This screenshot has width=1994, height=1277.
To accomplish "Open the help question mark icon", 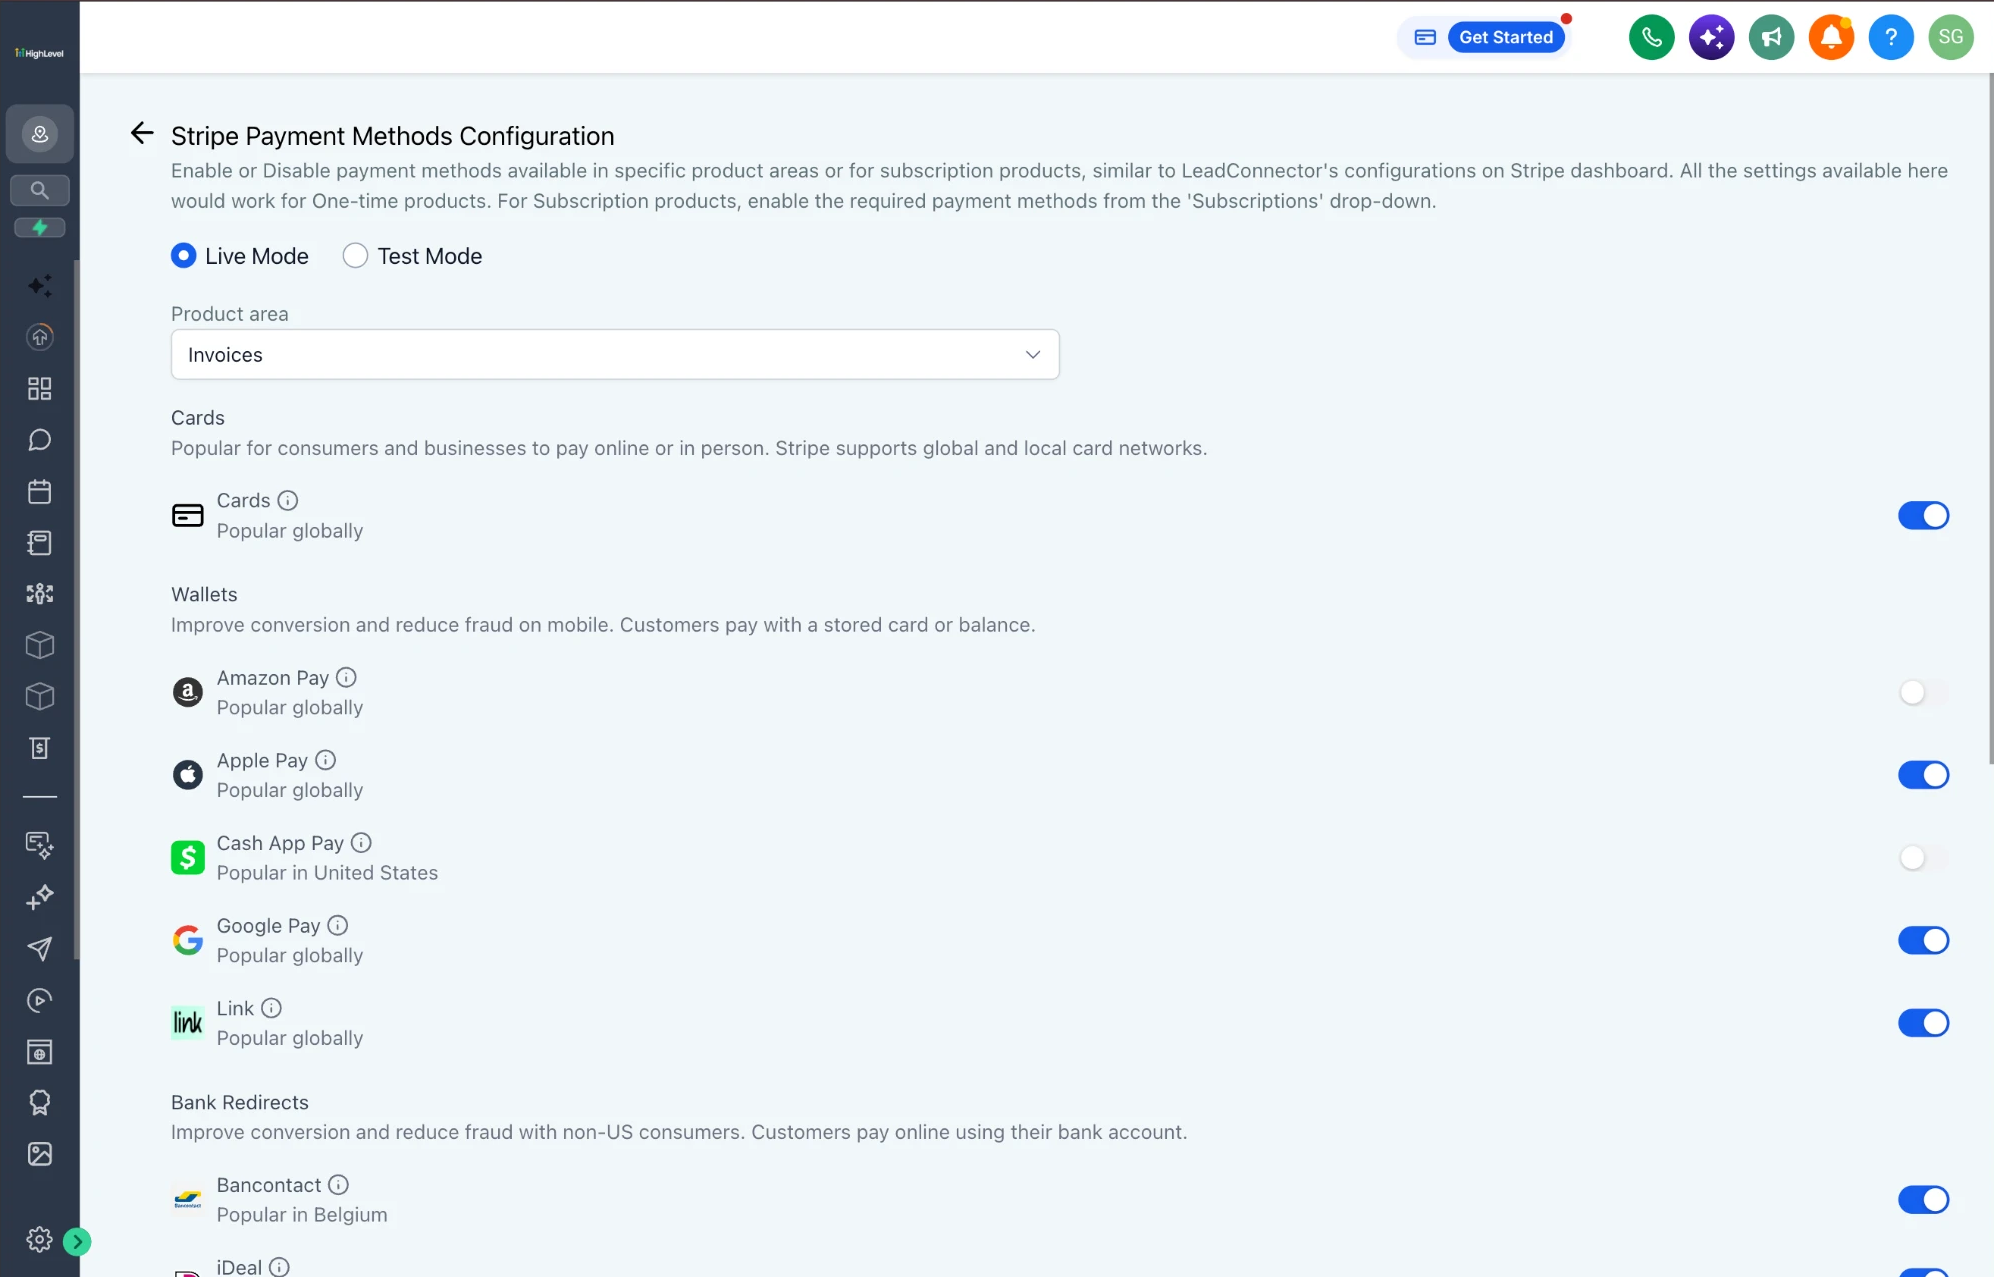I will (1891, 38).
